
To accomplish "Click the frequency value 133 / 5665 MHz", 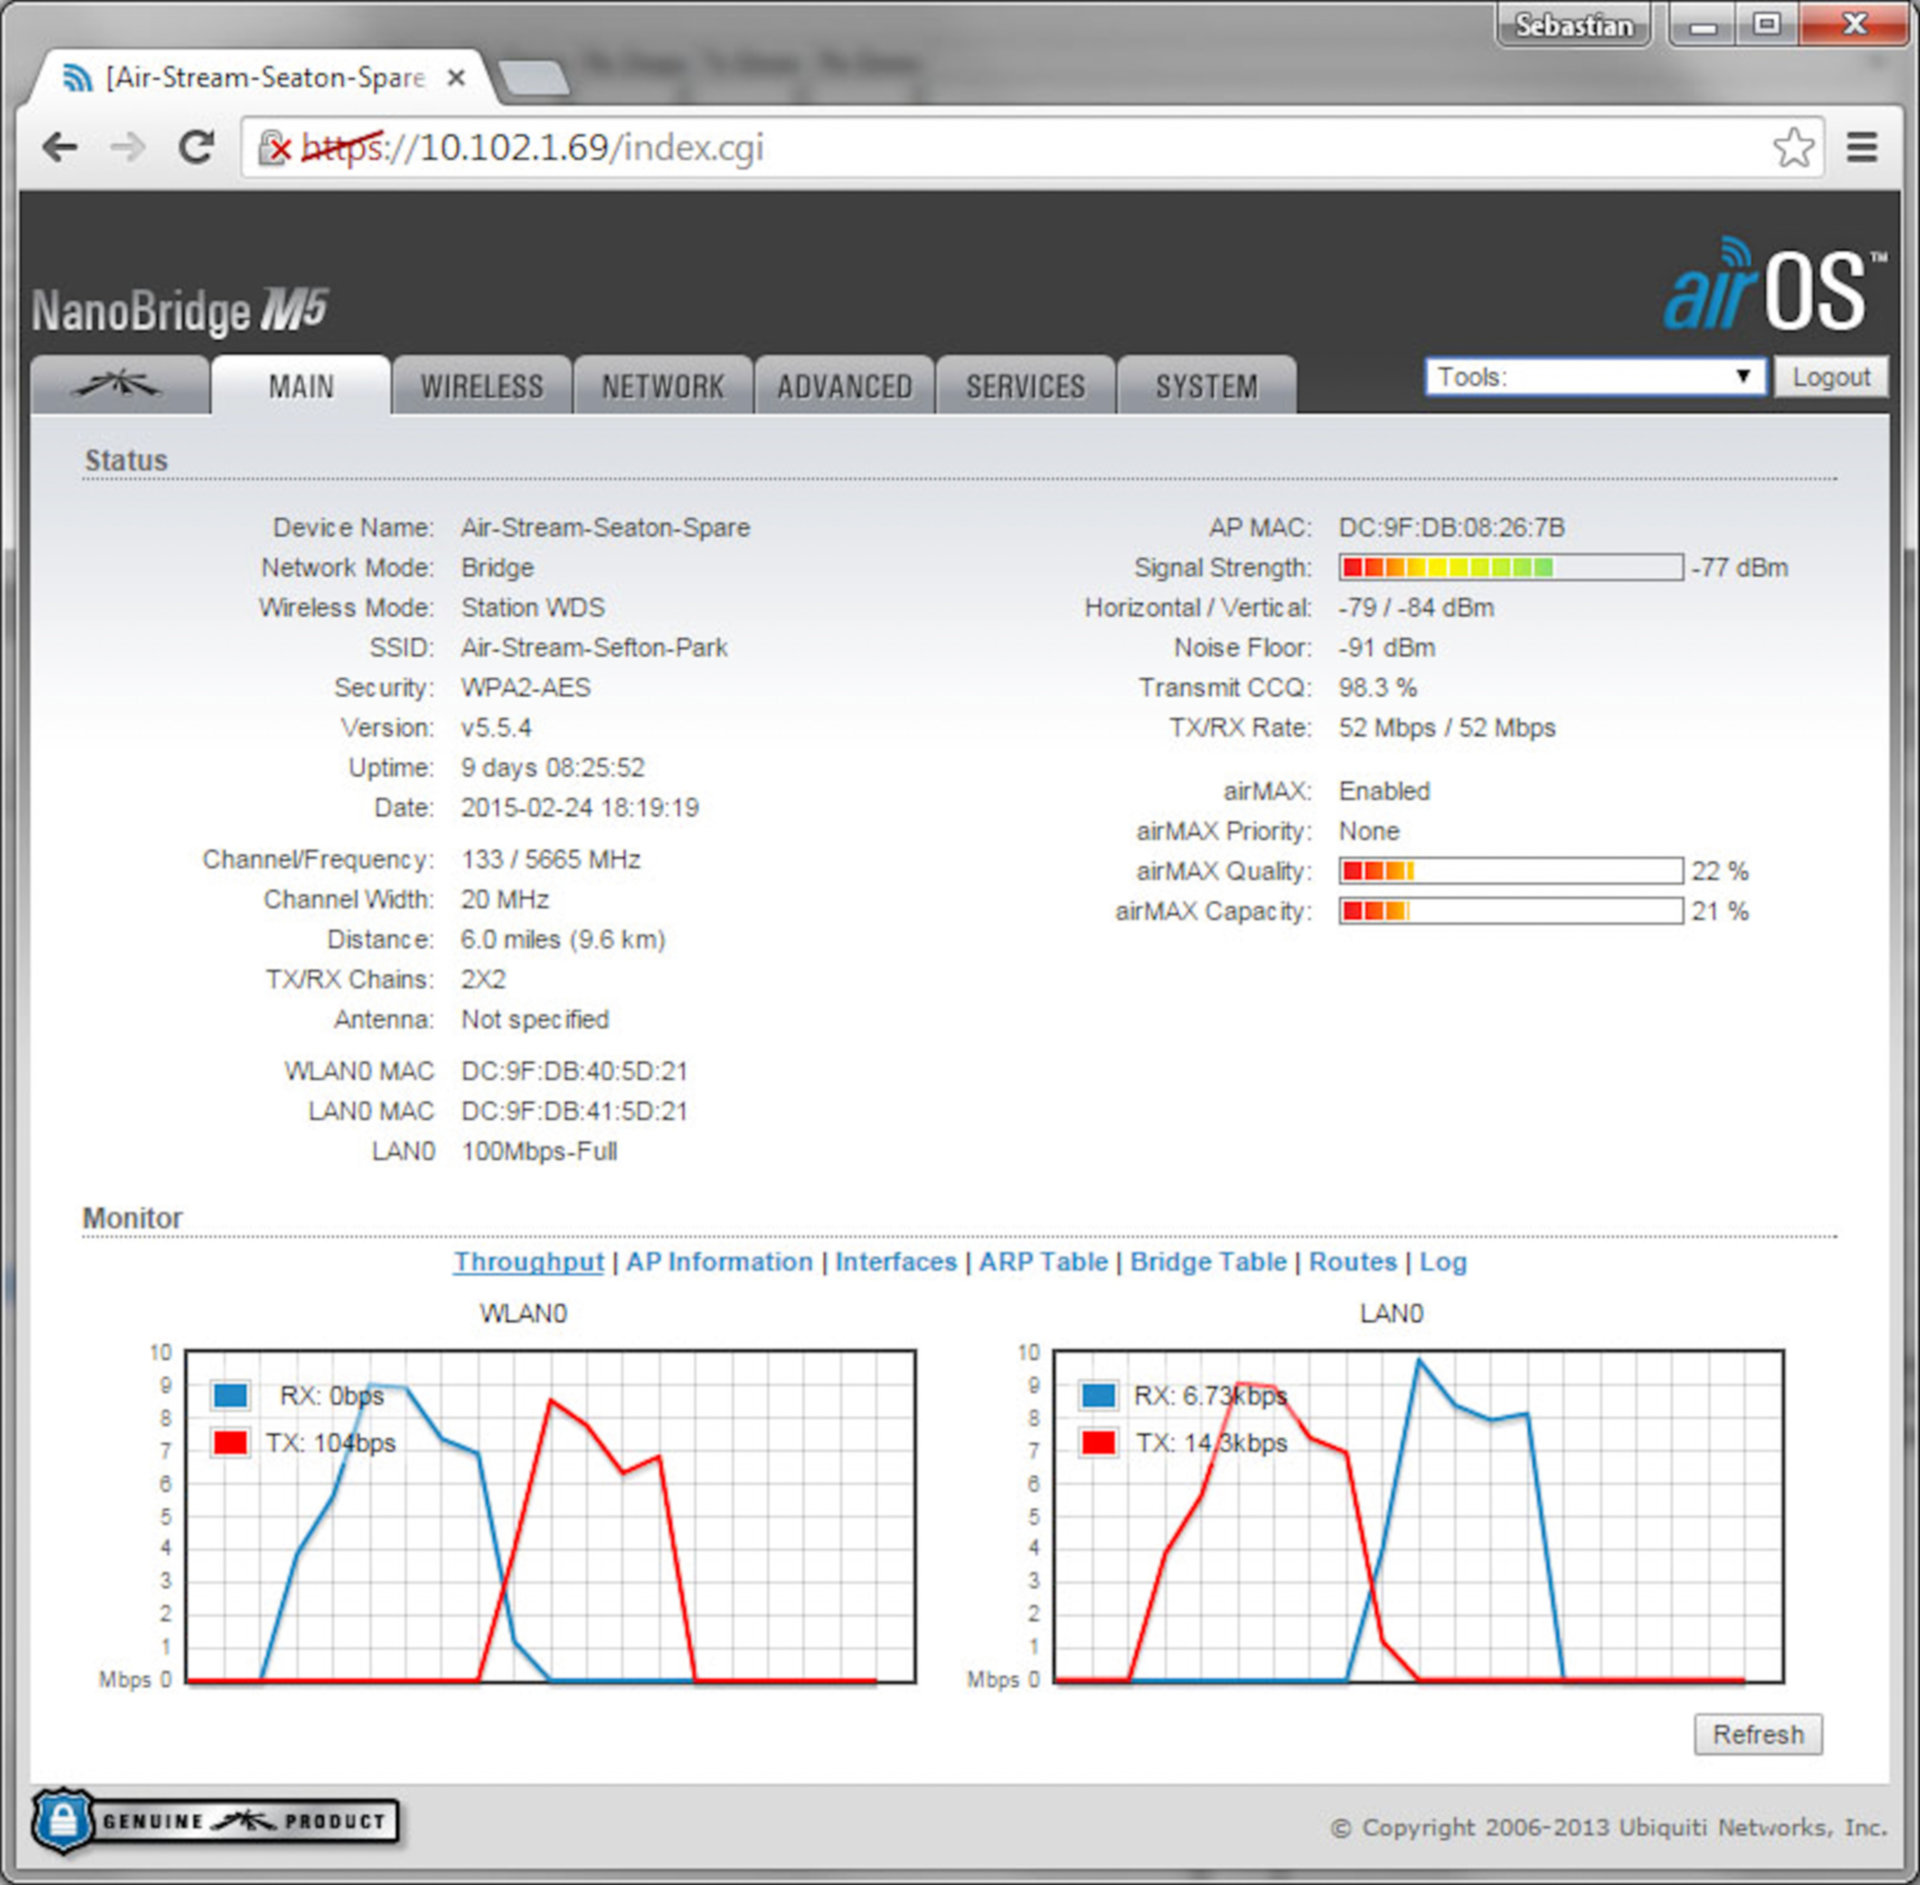I will point(551,859).
